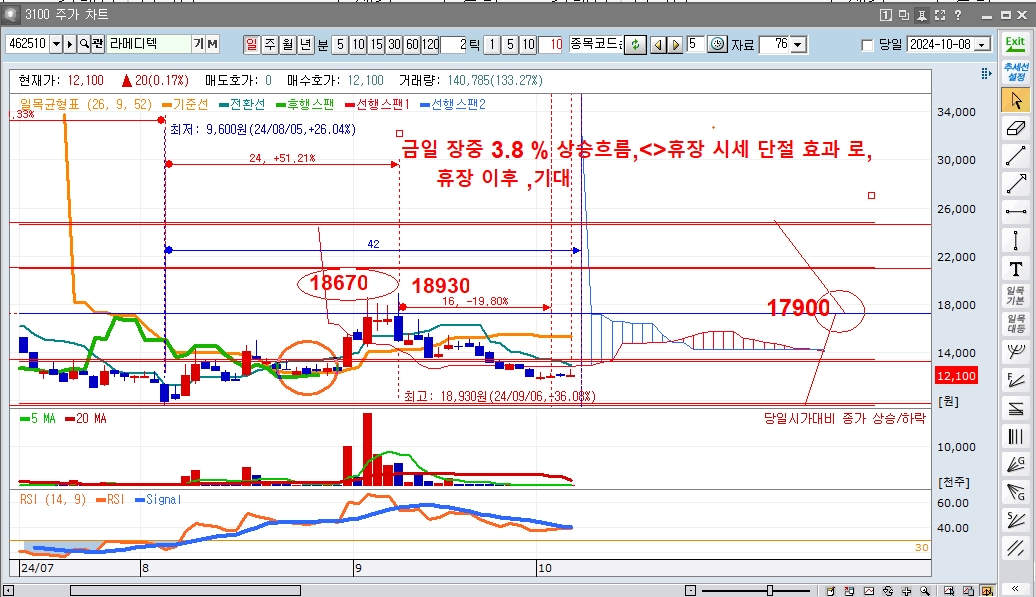The height and width of the screenshot is (597, 1036).
Task: Click the stock search magnifier icon
Action: point(84,44)
